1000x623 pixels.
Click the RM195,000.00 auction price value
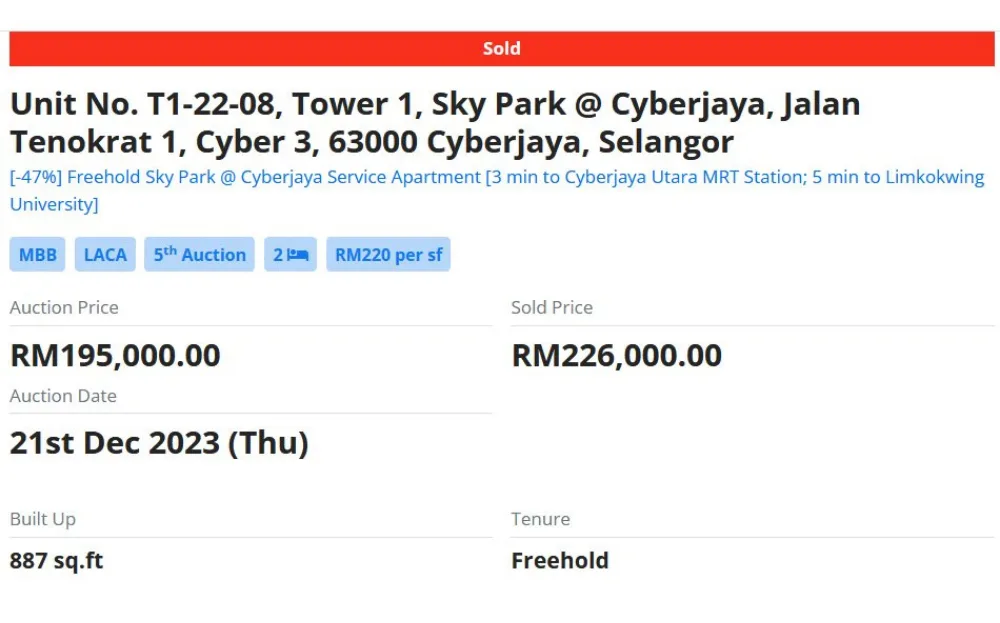click(x=115, y=356)
